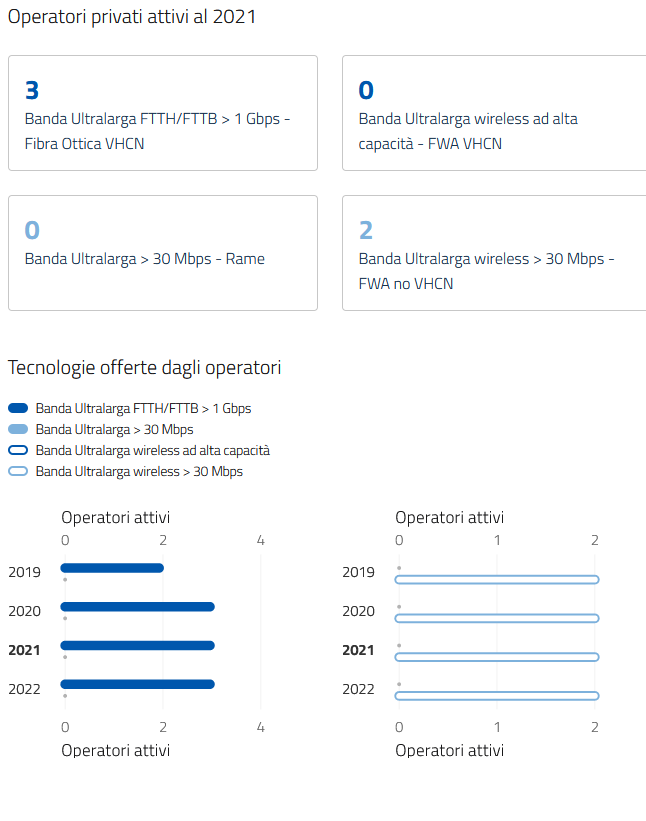
Task: Click the bold 2021 label in right chart
Action: coord(358,650)
